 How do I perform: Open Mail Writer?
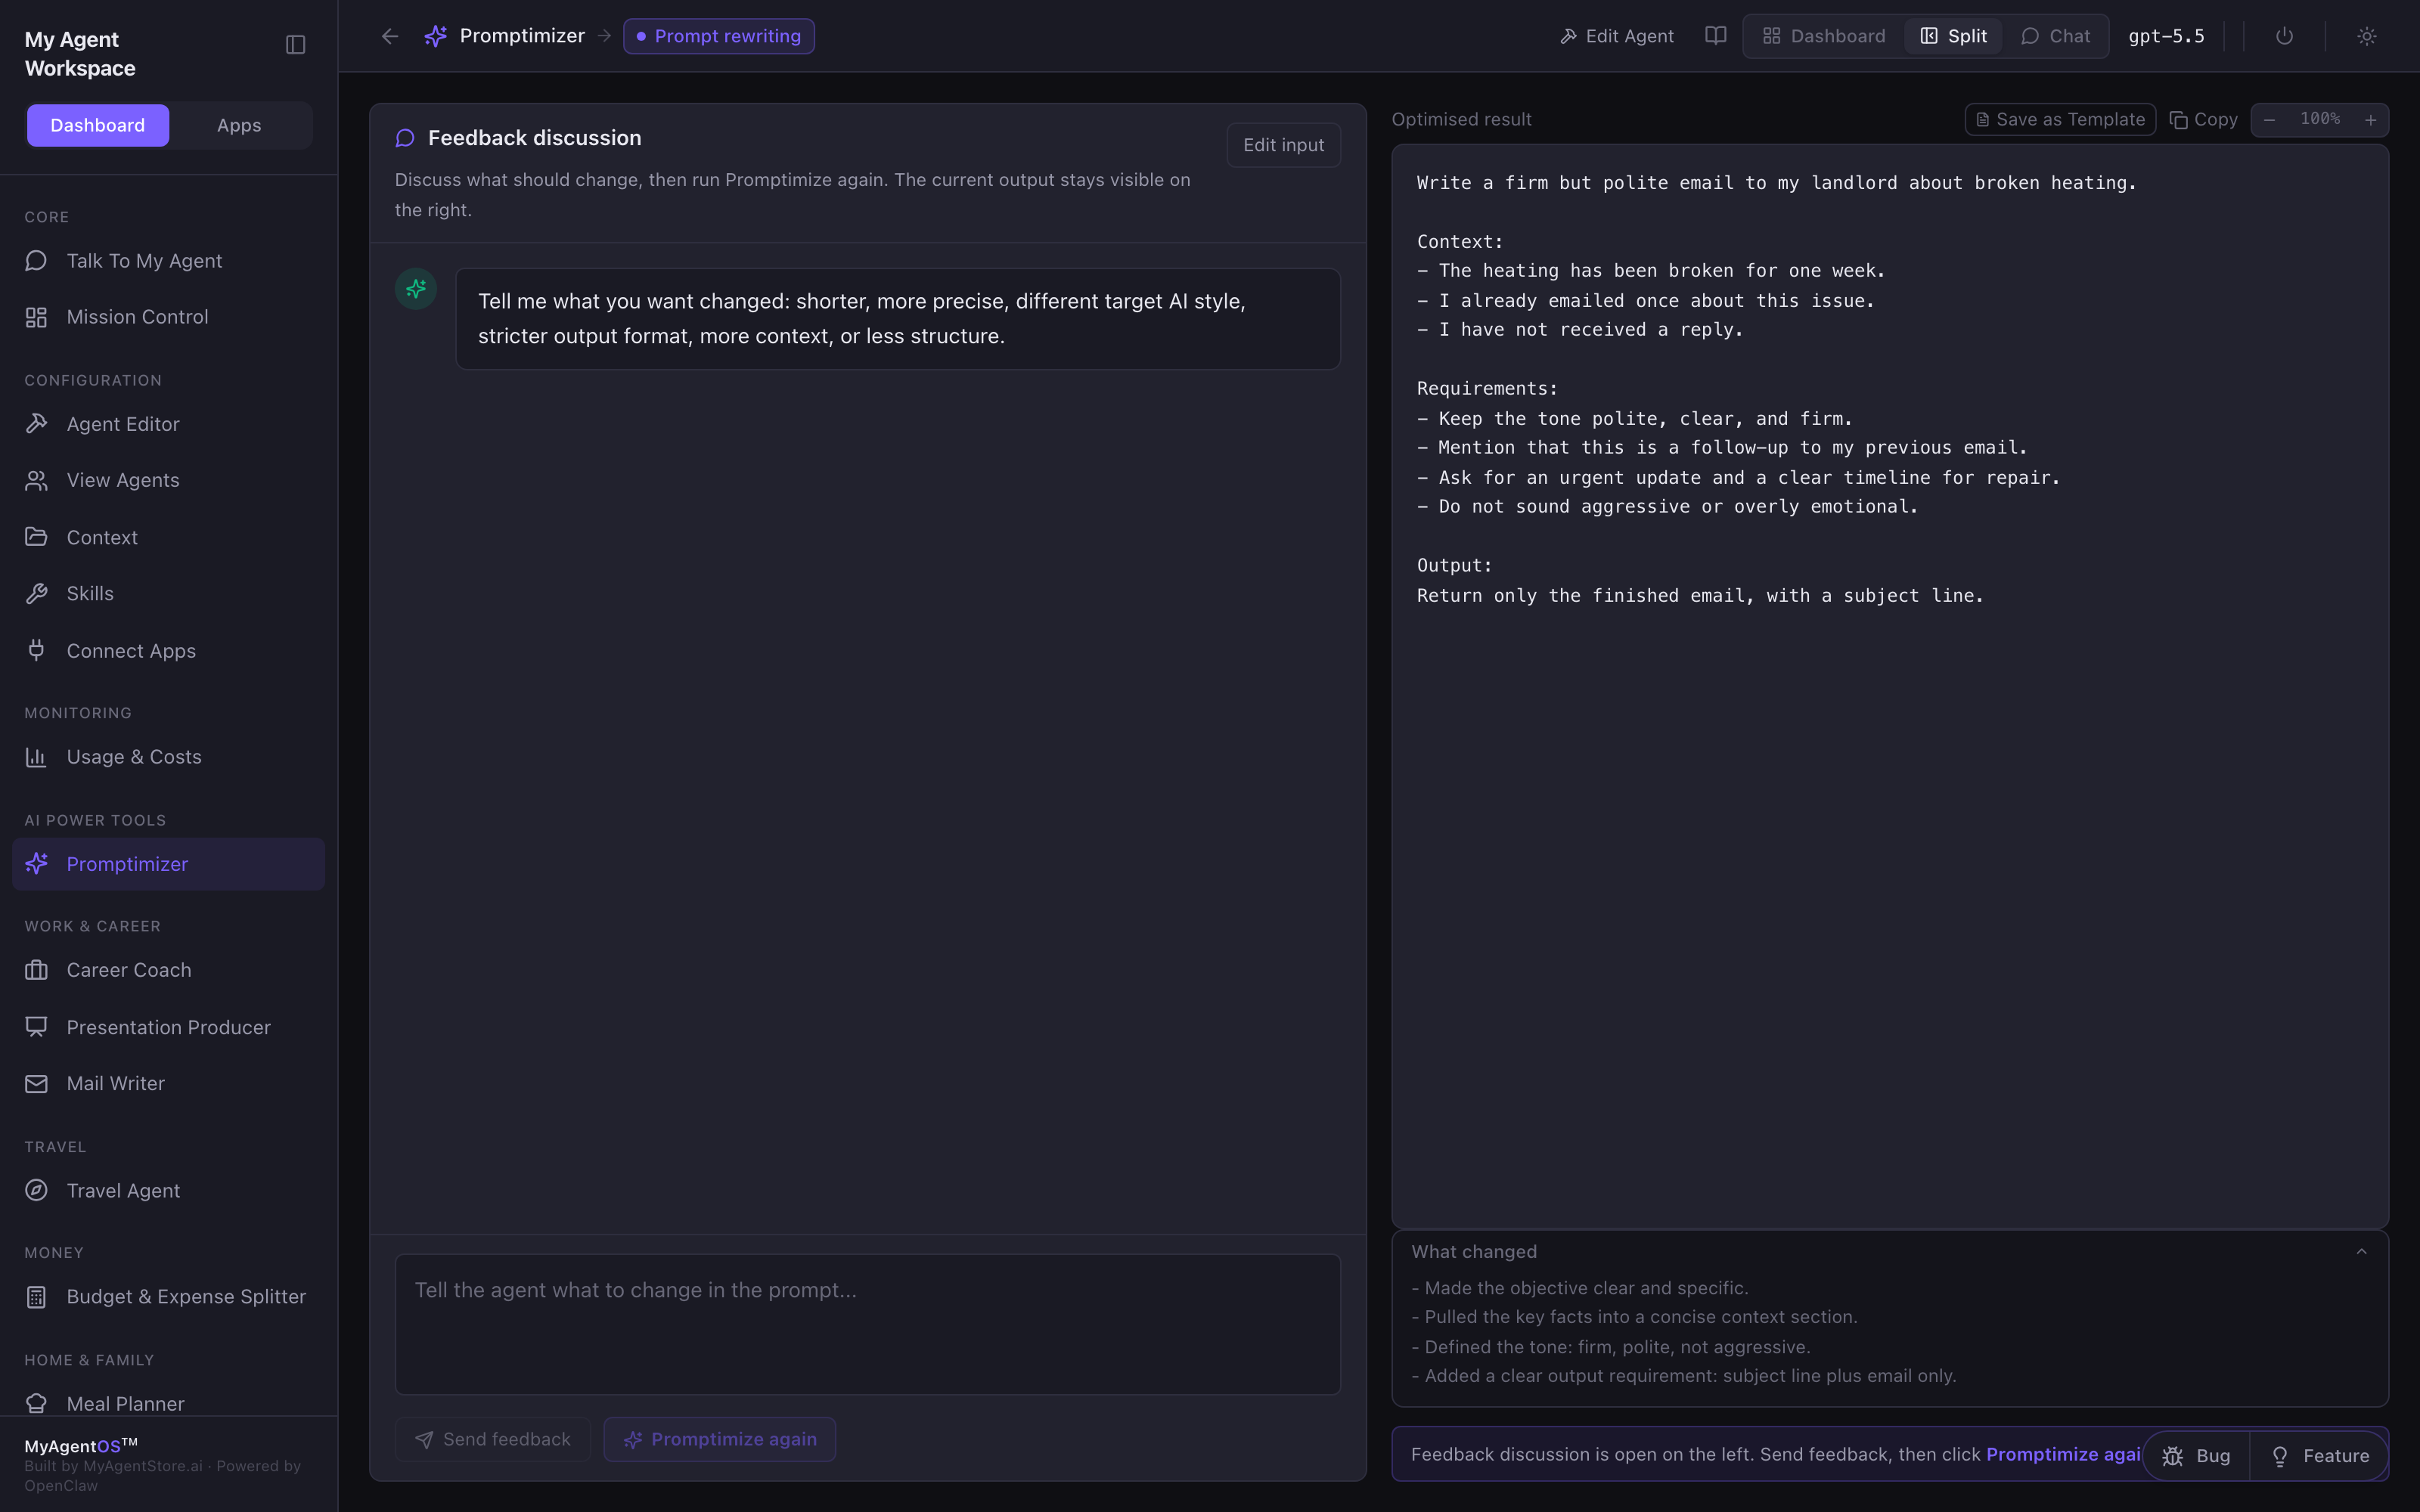pos(168,1083)
